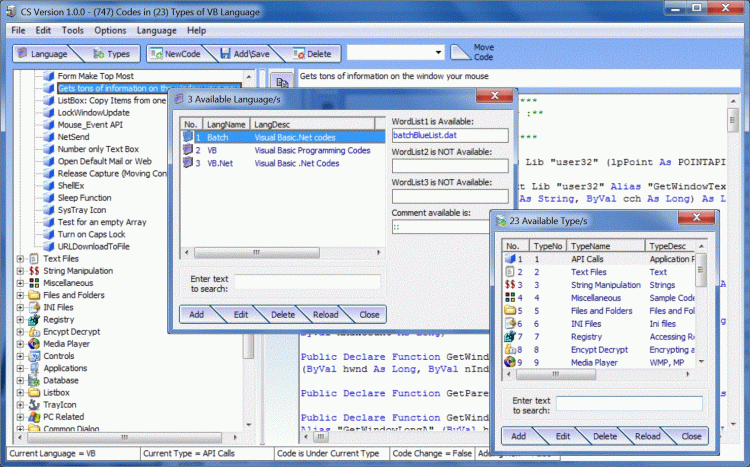Screen dimensions: 750x467
Task: Open the Help menu
Action: pyautogui.click(x=196, y=30)
